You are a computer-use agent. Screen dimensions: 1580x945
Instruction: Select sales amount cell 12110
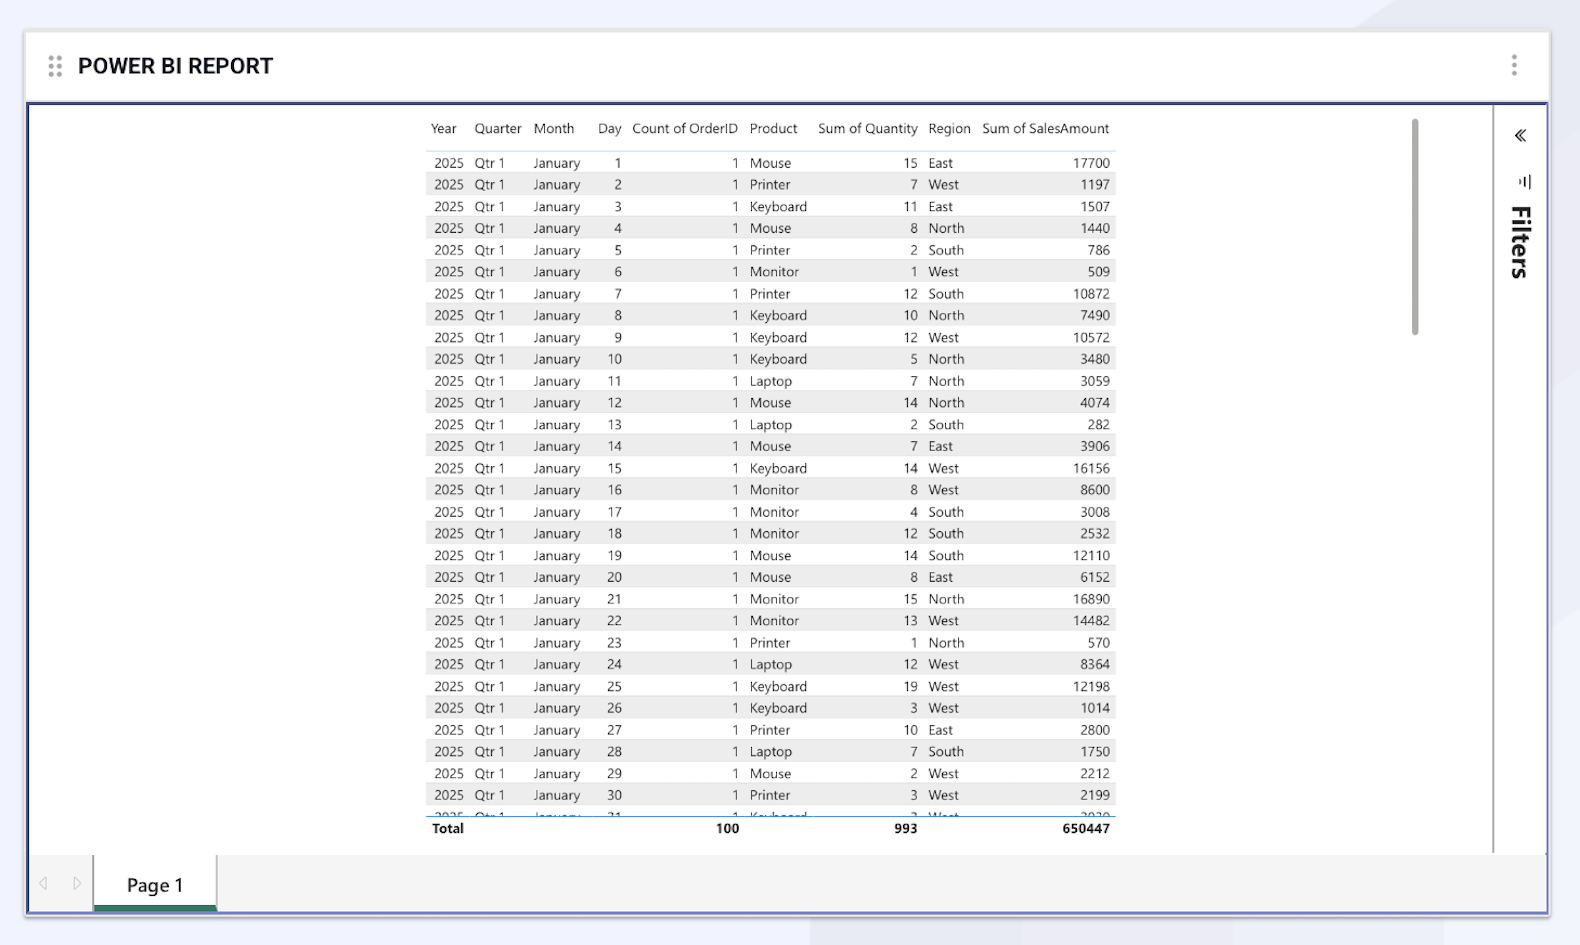(x=1091, y=556)
